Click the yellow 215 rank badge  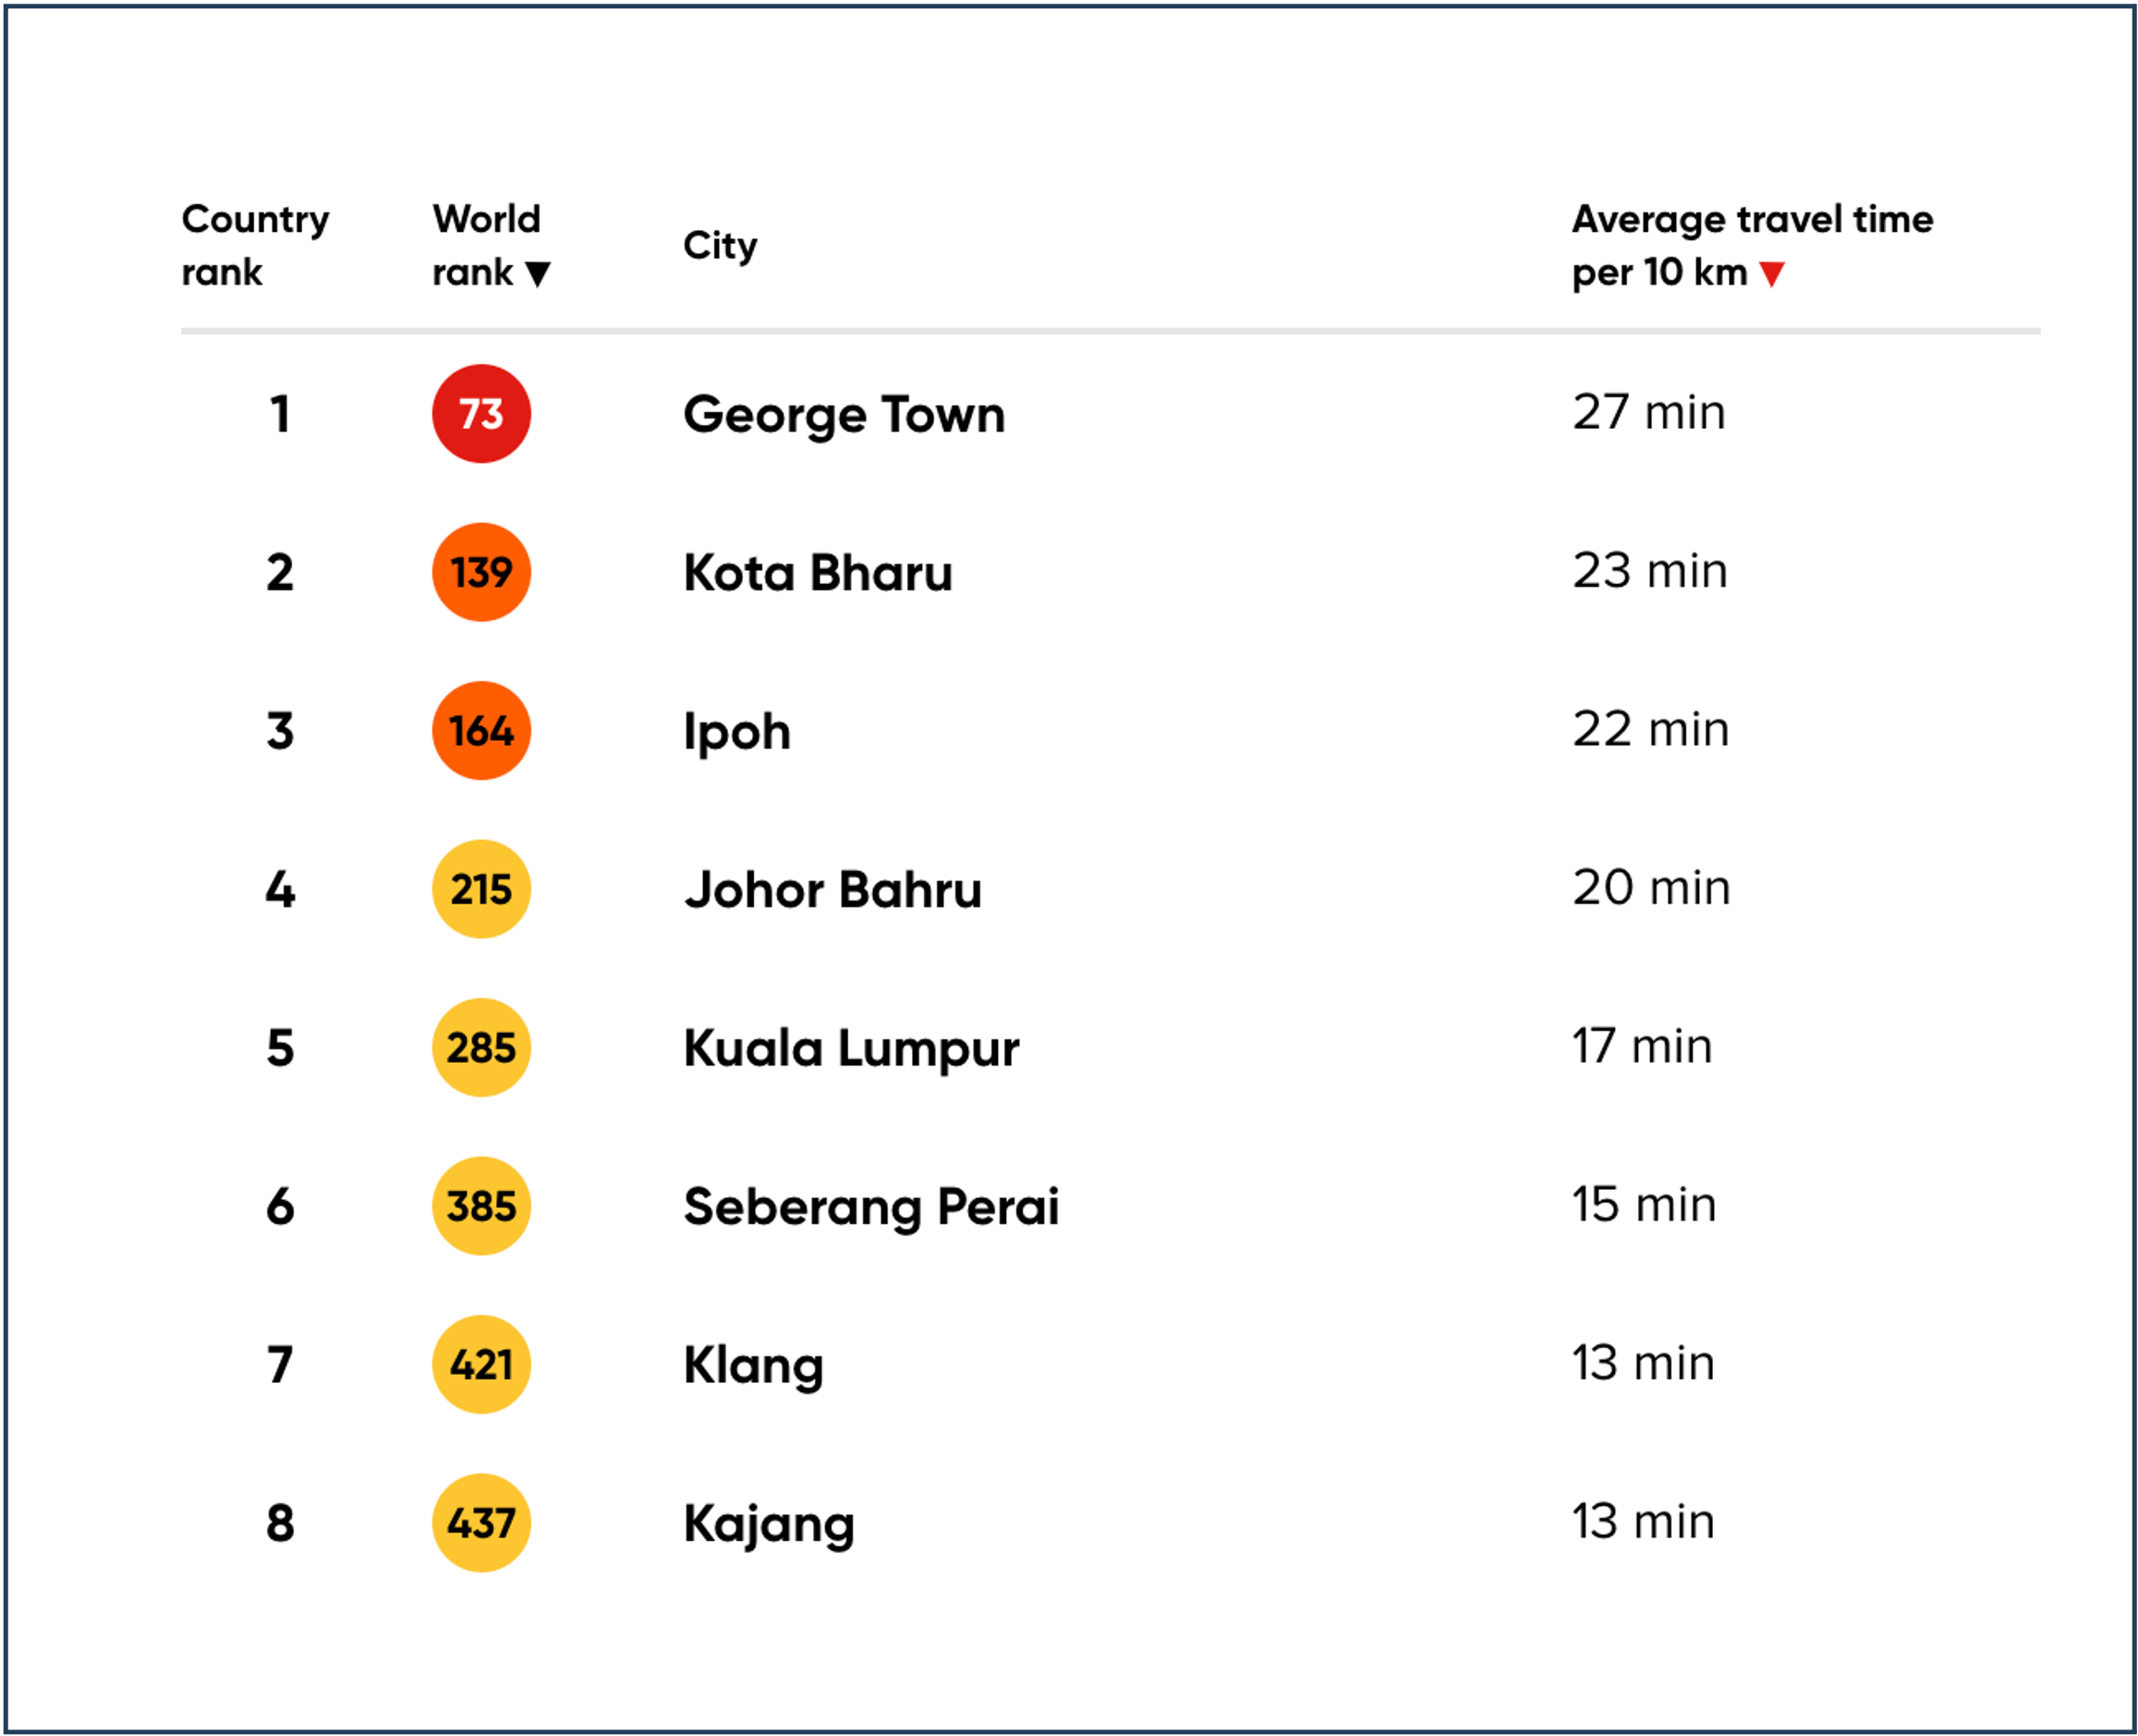pos(481,889)
